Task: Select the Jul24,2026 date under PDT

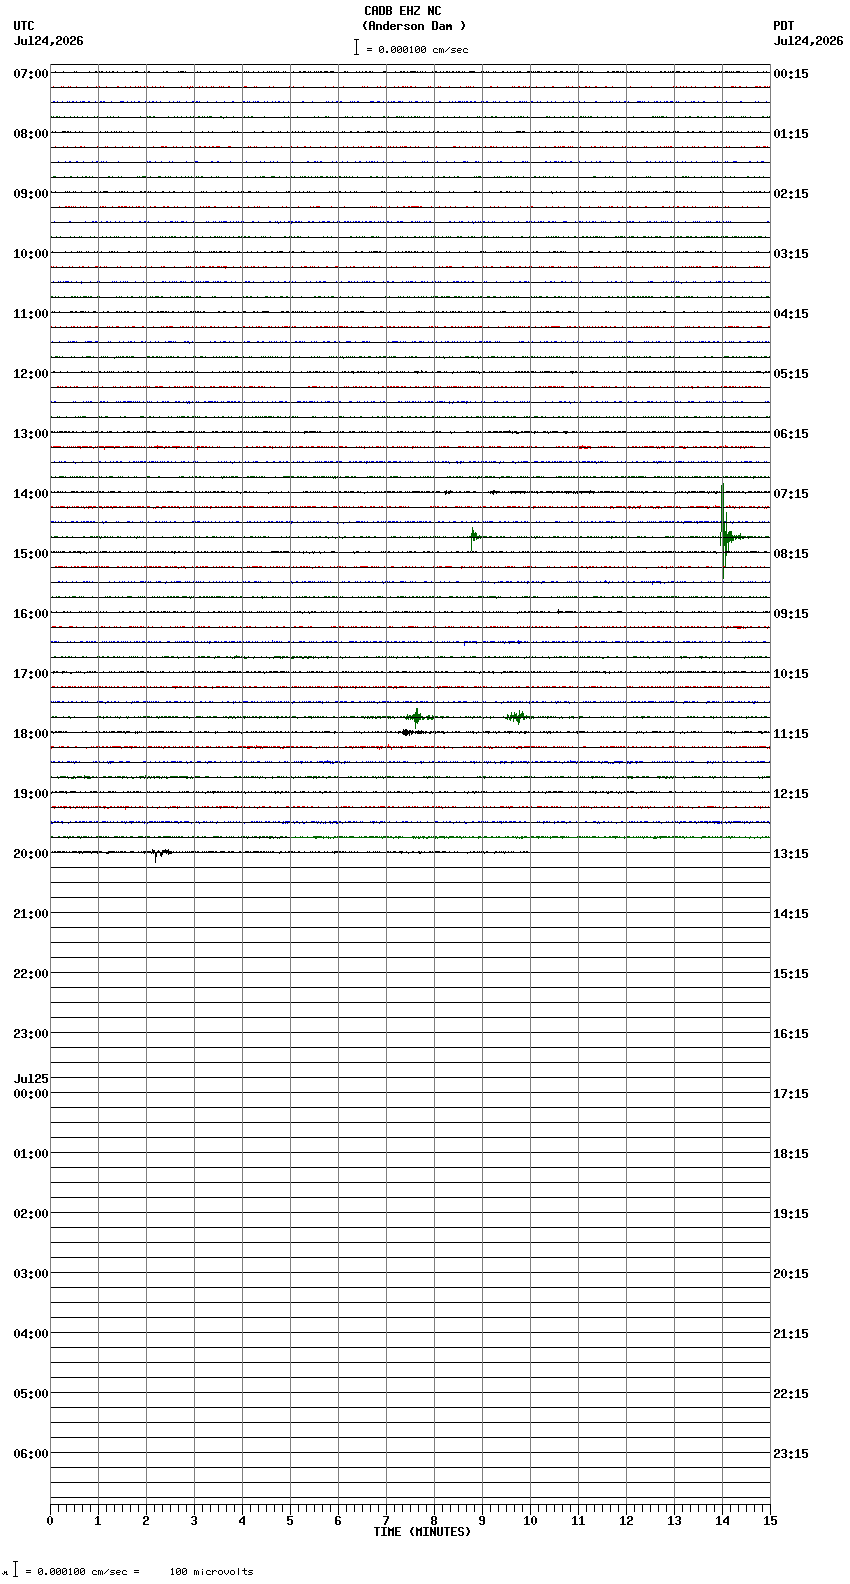Action: click(x=808, y=41)
